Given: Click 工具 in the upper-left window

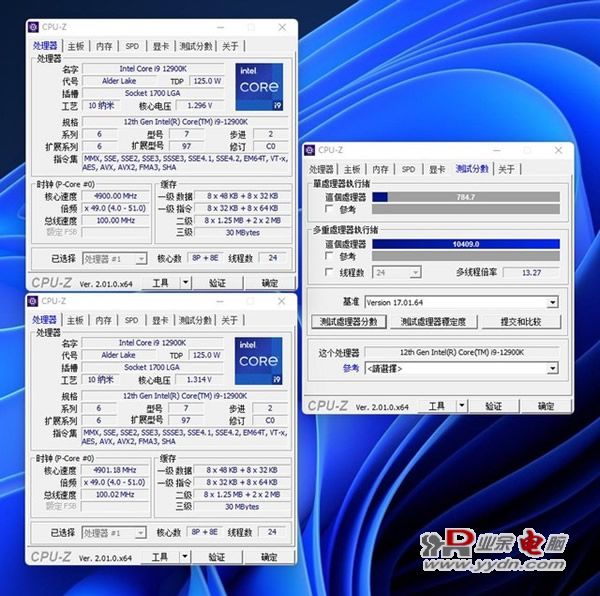Looking at the screenshot, I should point(160,283).
